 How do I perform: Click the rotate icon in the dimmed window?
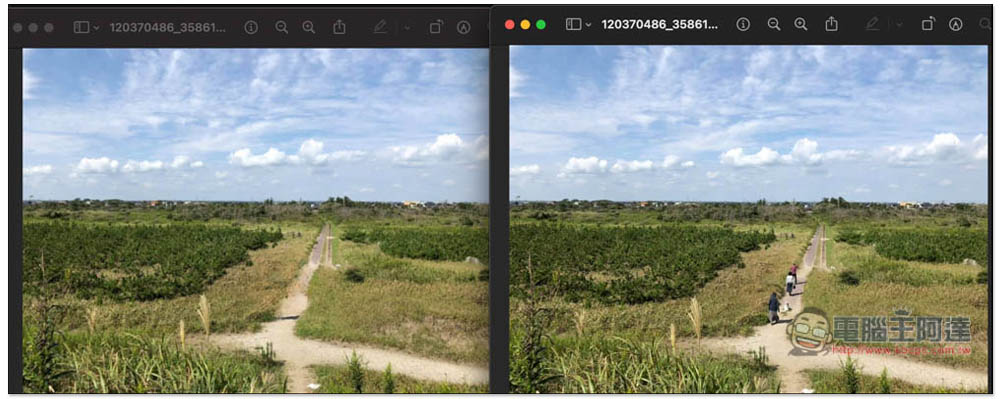pos(436,27)
